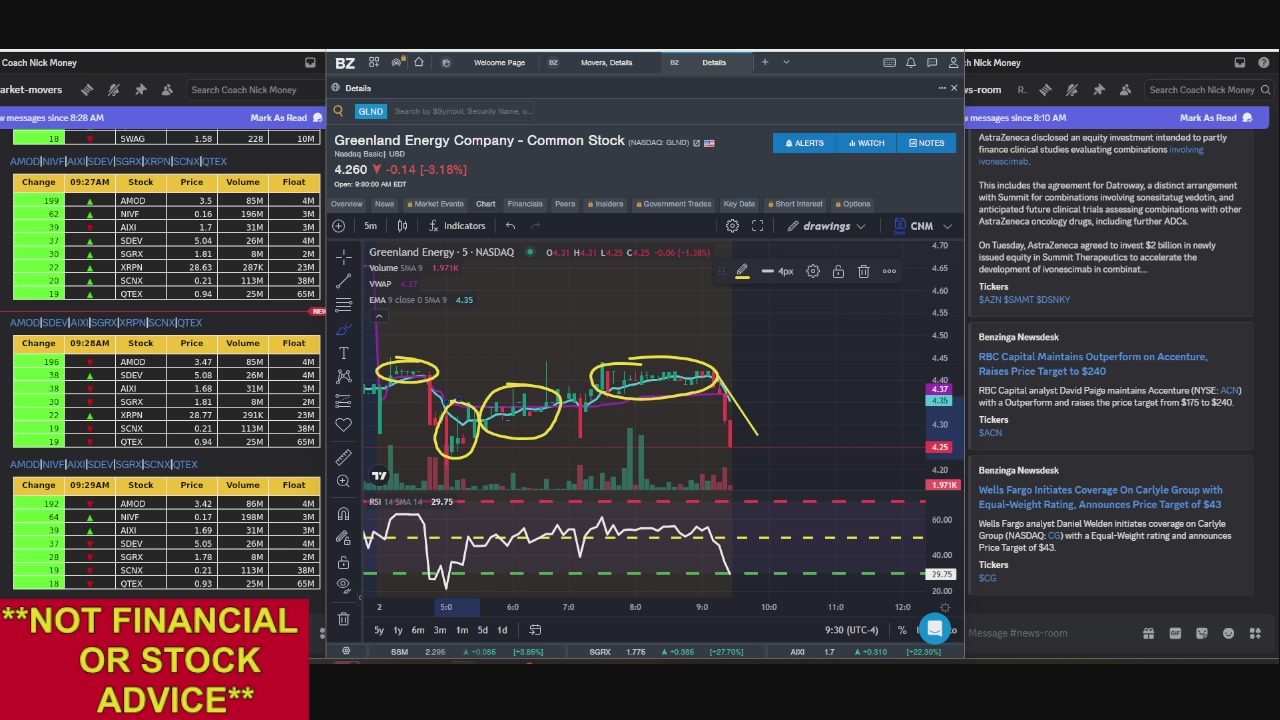
Task: Select the ruler measure tool
Action: pyautogui.click(x=343, y=457)
